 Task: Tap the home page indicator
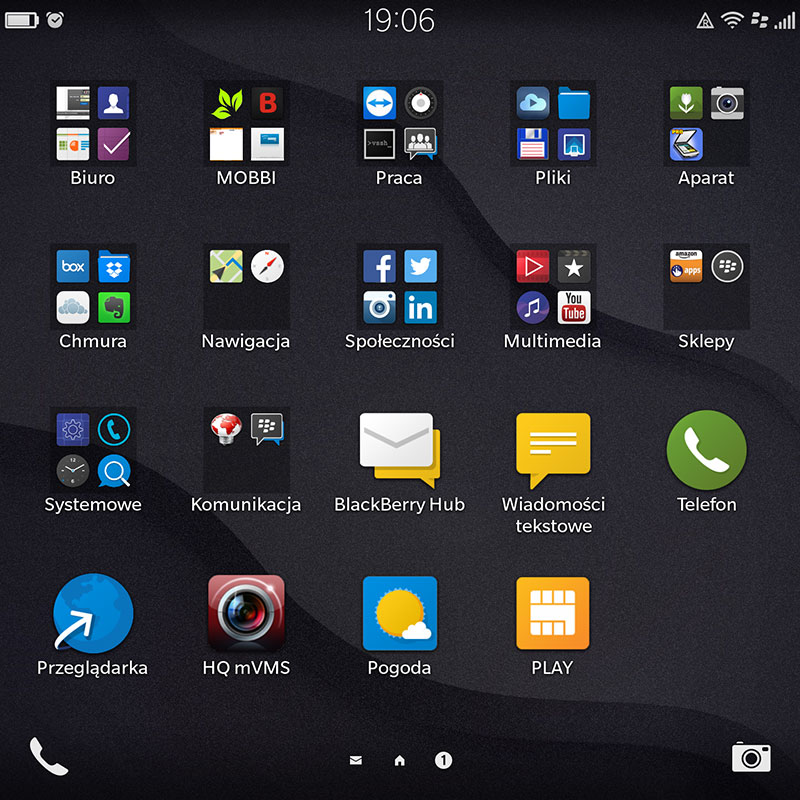point(399,761)
